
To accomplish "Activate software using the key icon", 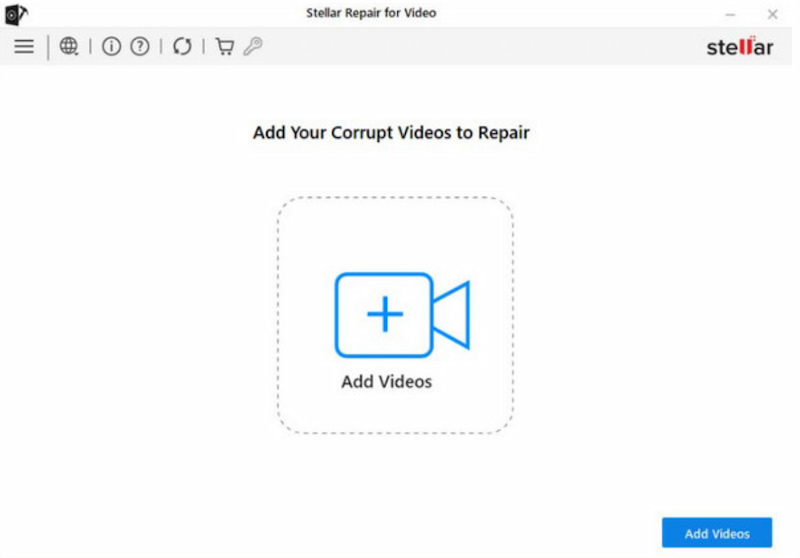I will click(252, 47).
